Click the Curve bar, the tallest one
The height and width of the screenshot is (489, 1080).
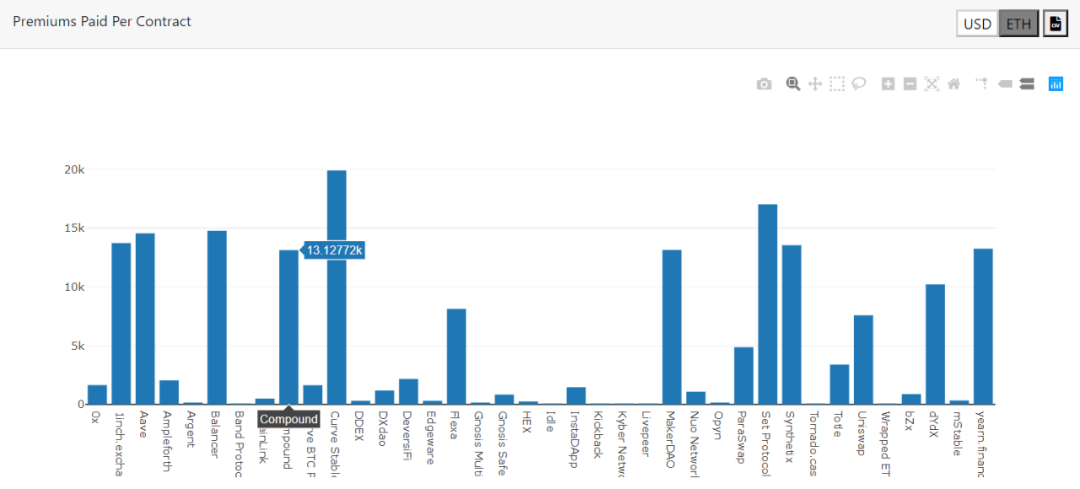[337, 288]
